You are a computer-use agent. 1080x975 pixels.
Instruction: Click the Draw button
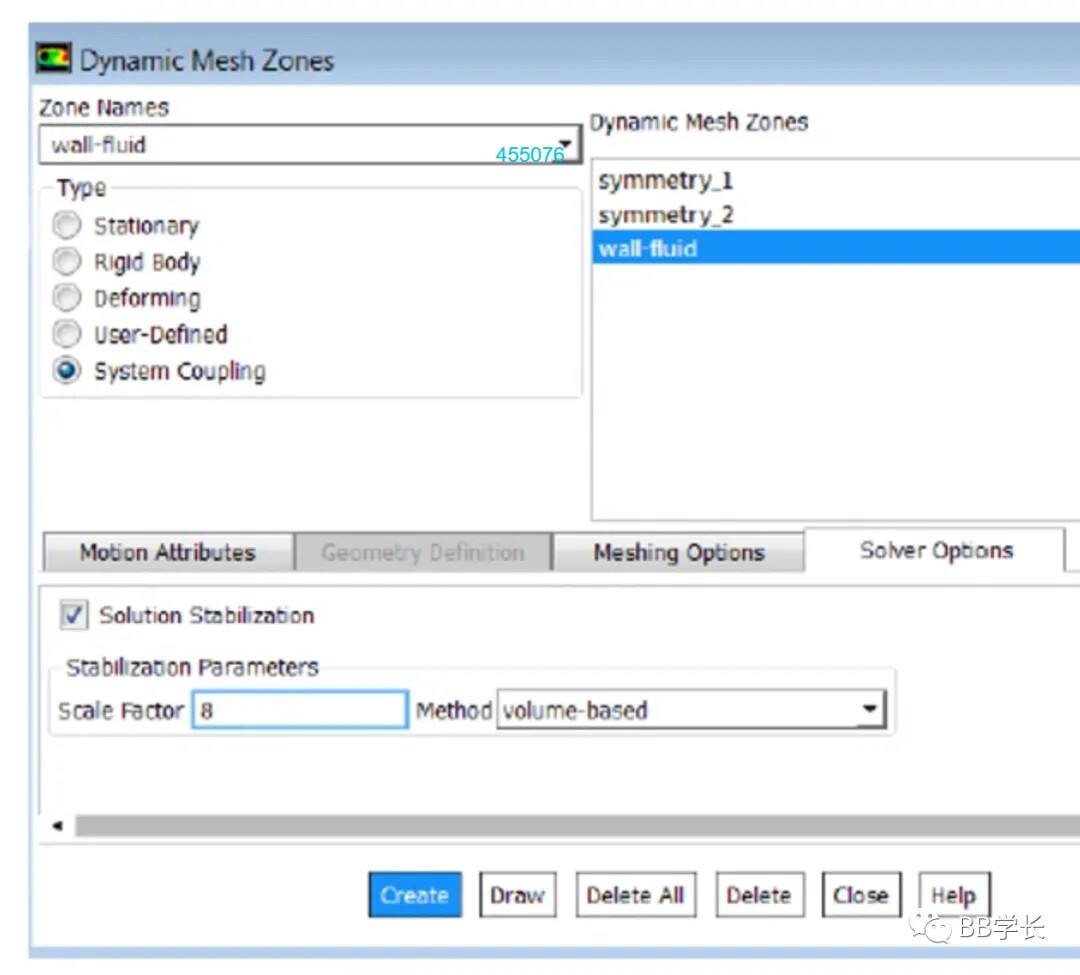coord(517,895)
